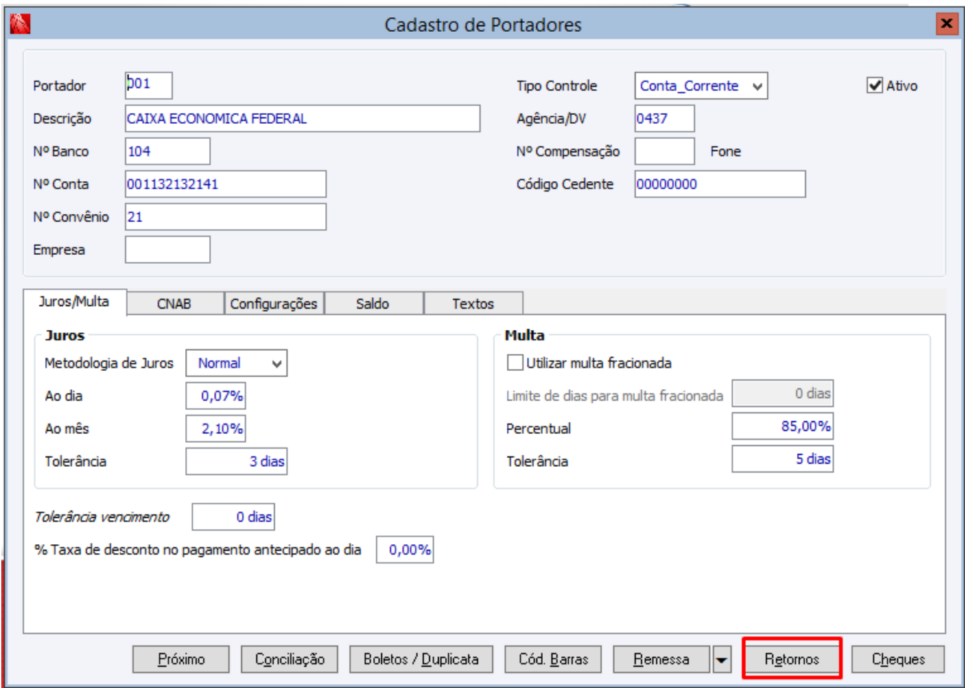
Task: Close the Cadastro de Portadores window
Action: coord(945,23)
